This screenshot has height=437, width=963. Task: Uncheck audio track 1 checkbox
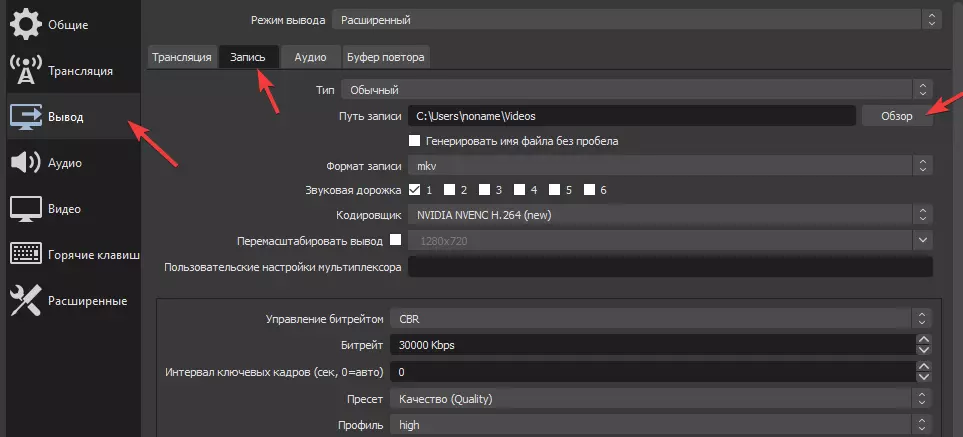coord(415,190)
